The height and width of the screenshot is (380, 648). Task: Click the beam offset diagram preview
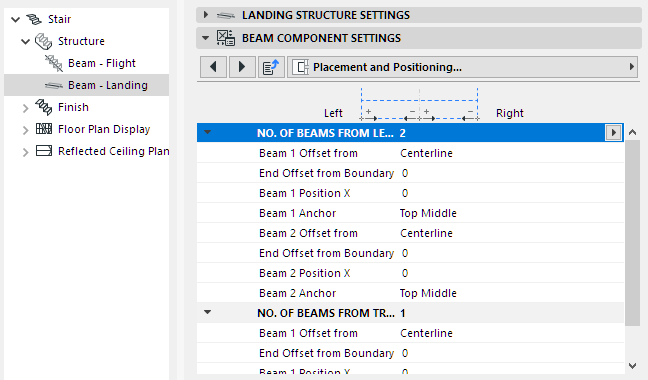[419, 104]
